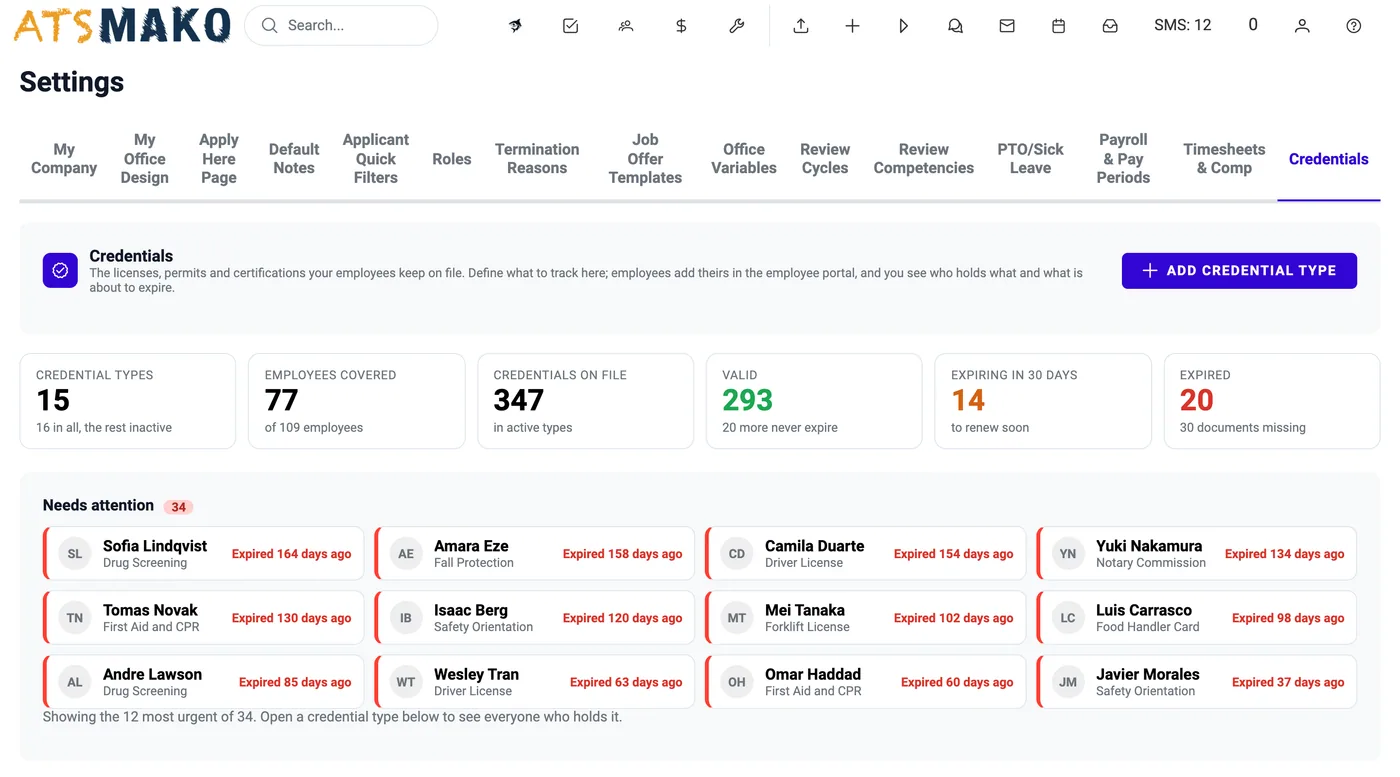Click the help question mark icon

pyautogui.click(x=1354, y=26)
